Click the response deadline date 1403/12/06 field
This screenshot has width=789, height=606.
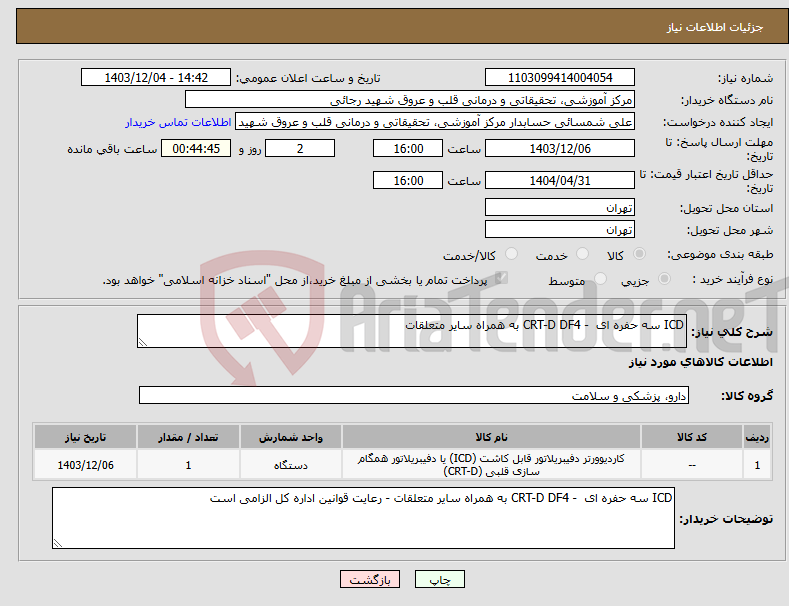[560, 148]
